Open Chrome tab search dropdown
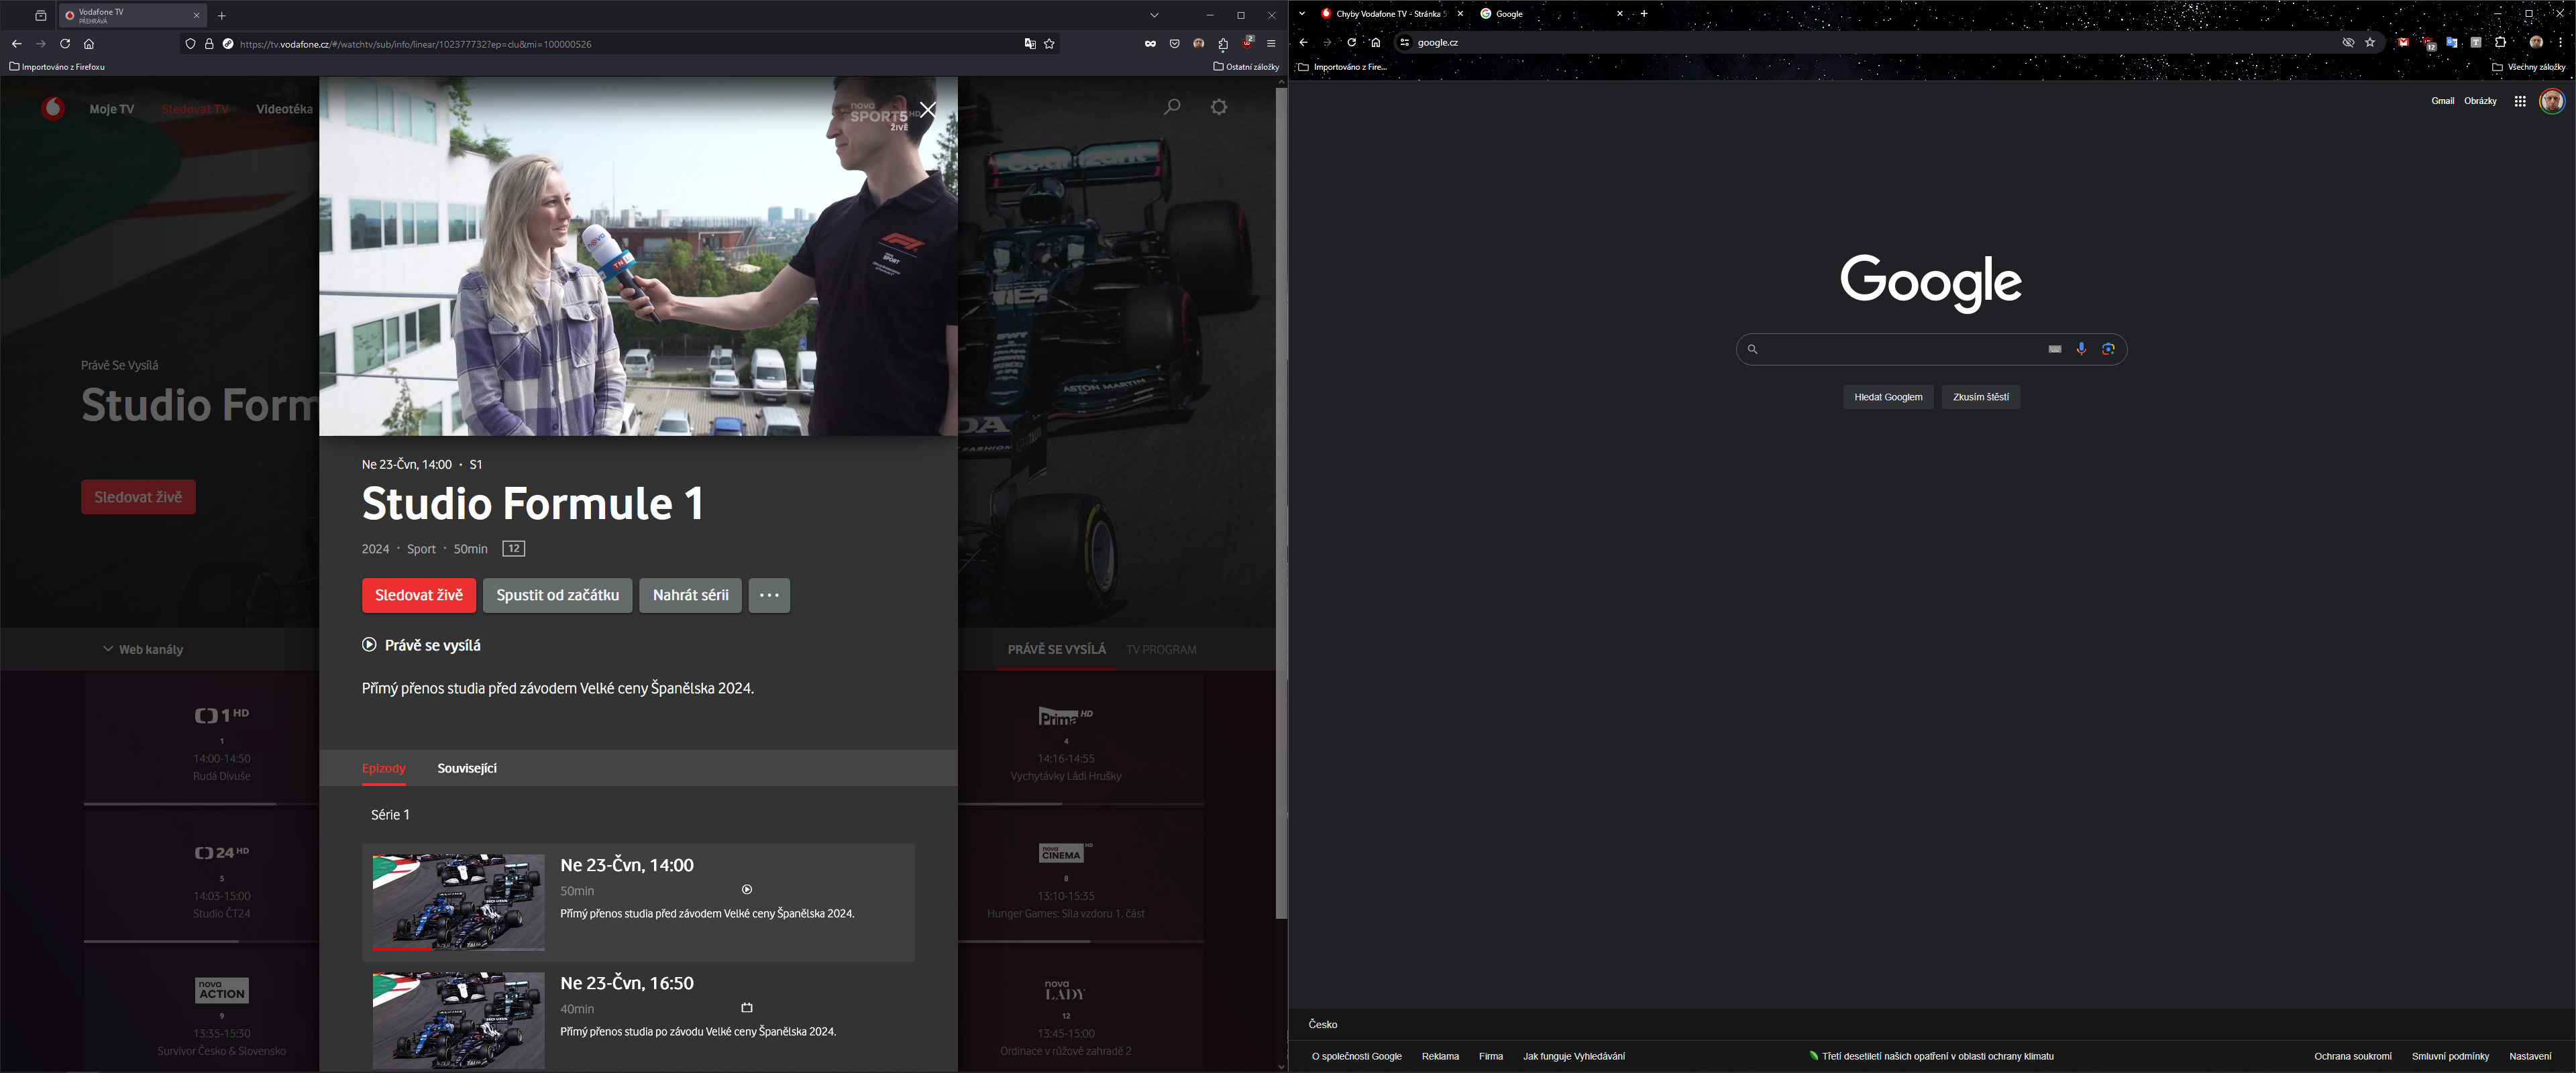 pos(1302,14)
